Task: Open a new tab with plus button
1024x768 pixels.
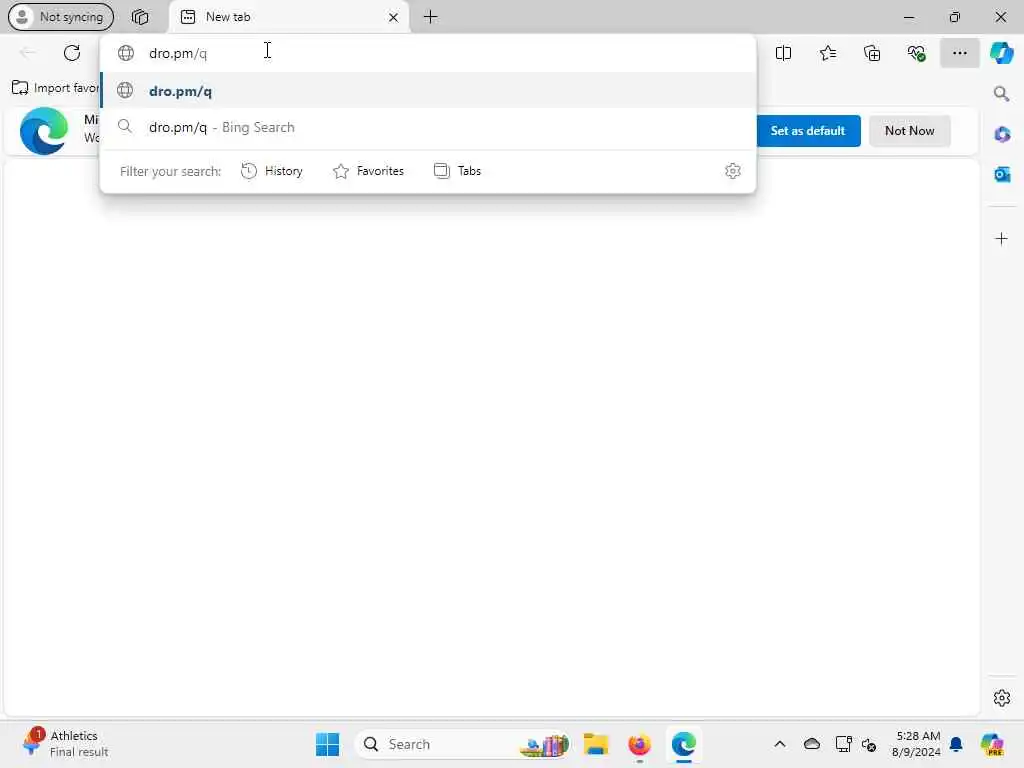Action: (430, 17)
